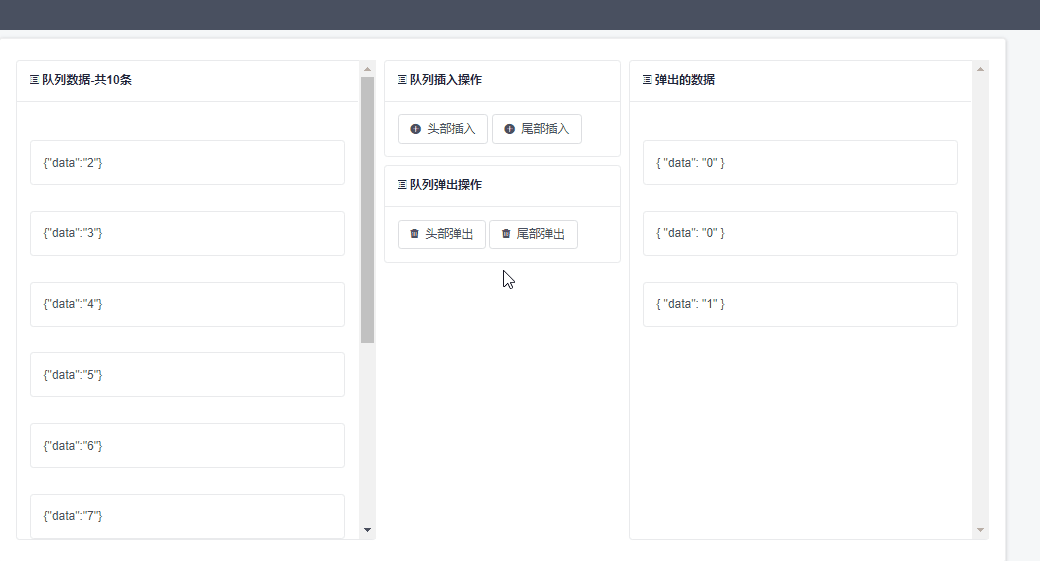
Task: Select the queue item {"data":"5"}
Action: 187,375
